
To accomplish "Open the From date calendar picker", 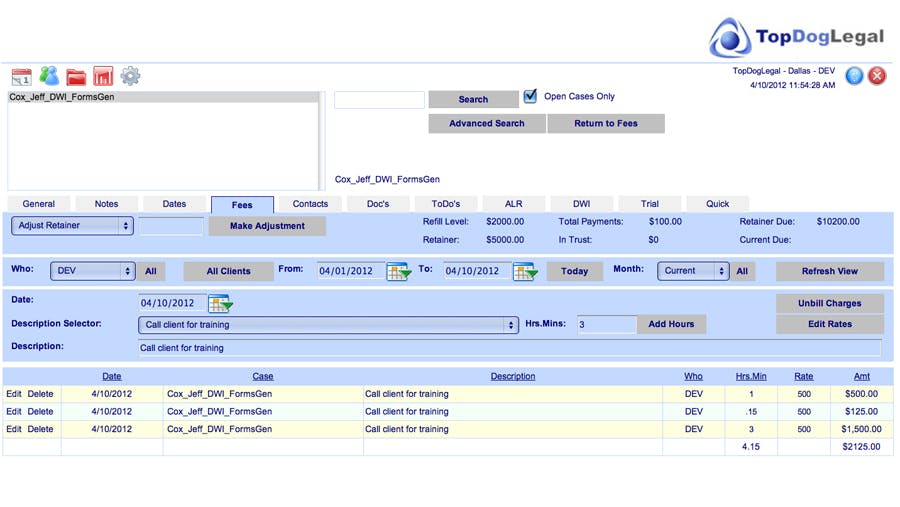I will pos(398,271).
